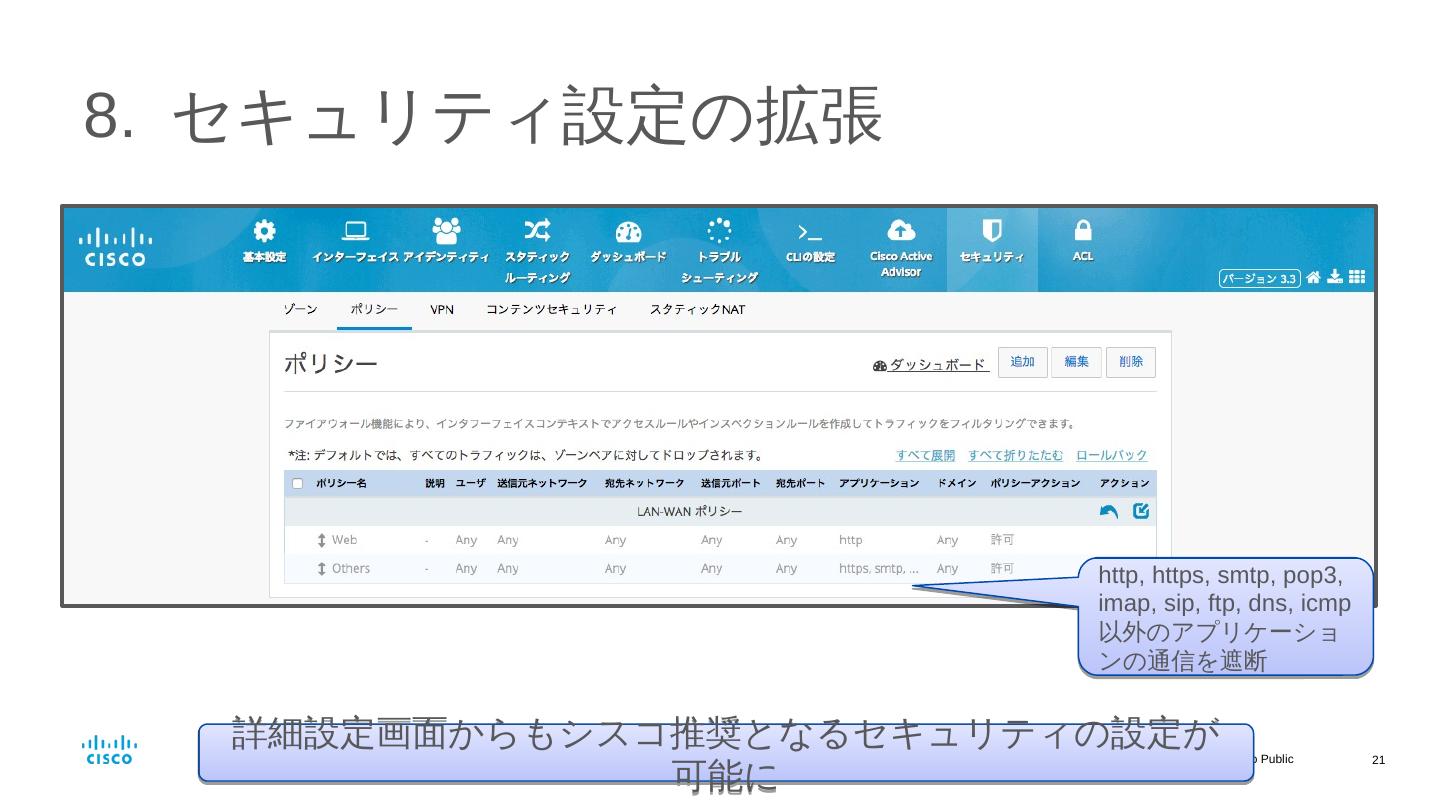Click the 編集 button

1077,362
